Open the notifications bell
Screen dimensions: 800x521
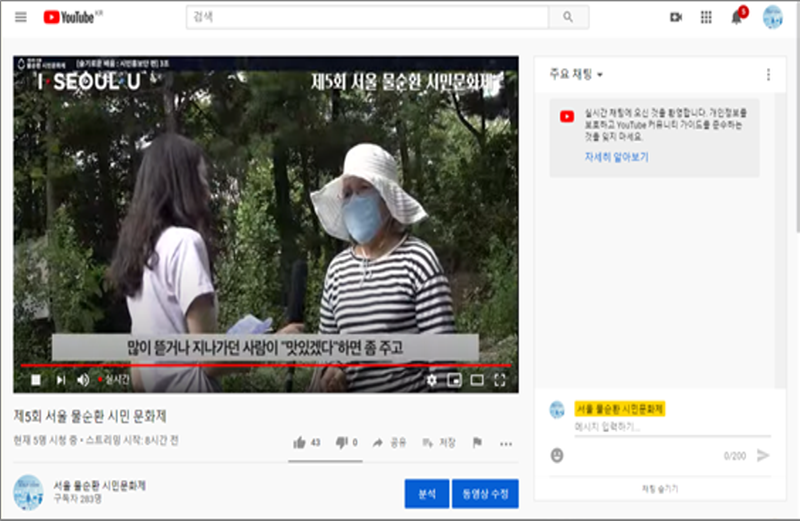[737, 17]
